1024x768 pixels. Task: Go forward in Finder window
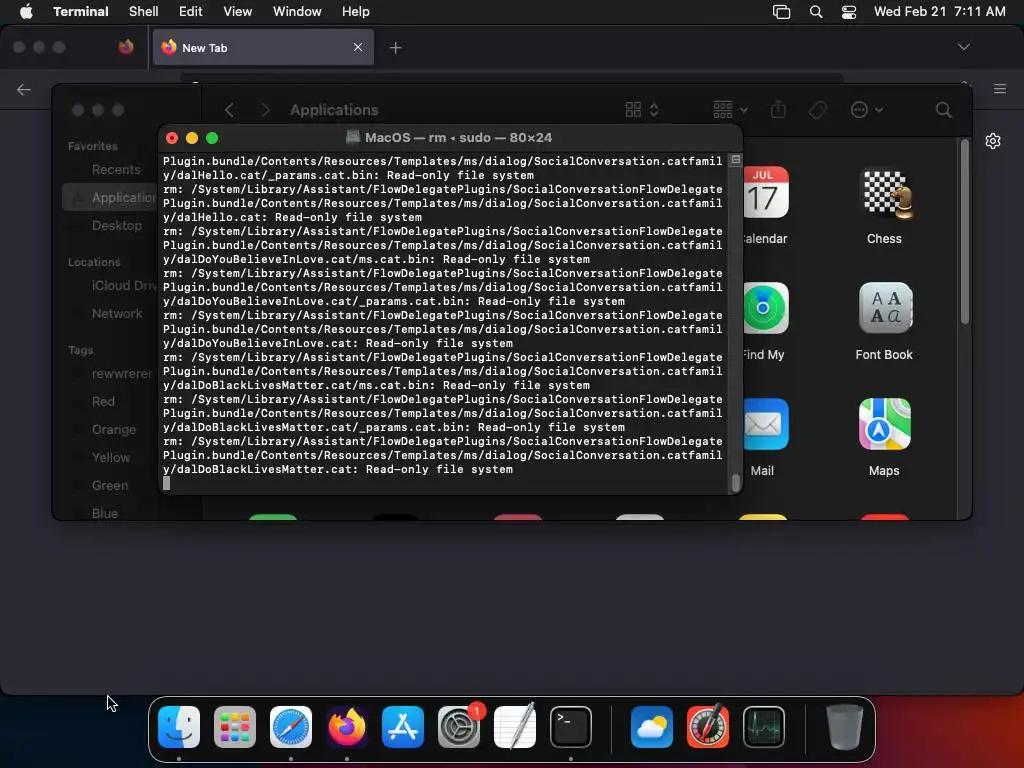click(265, 110)
